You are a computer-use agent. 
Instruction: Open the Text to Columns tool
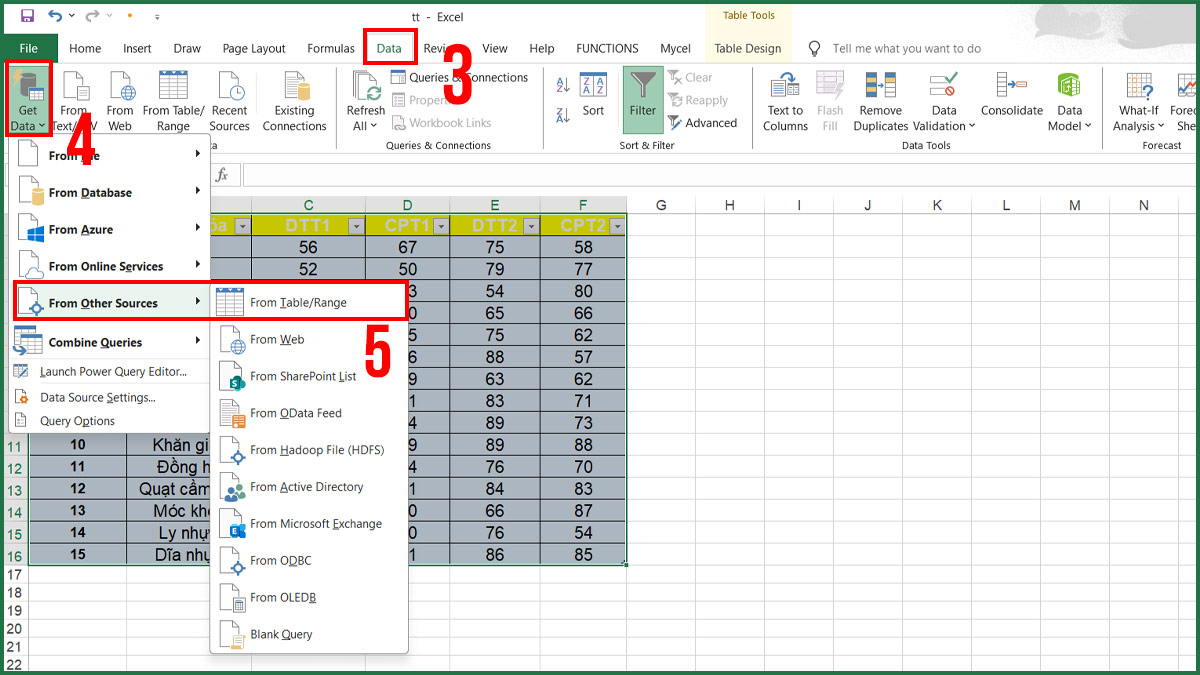click(x=785, y=99)
